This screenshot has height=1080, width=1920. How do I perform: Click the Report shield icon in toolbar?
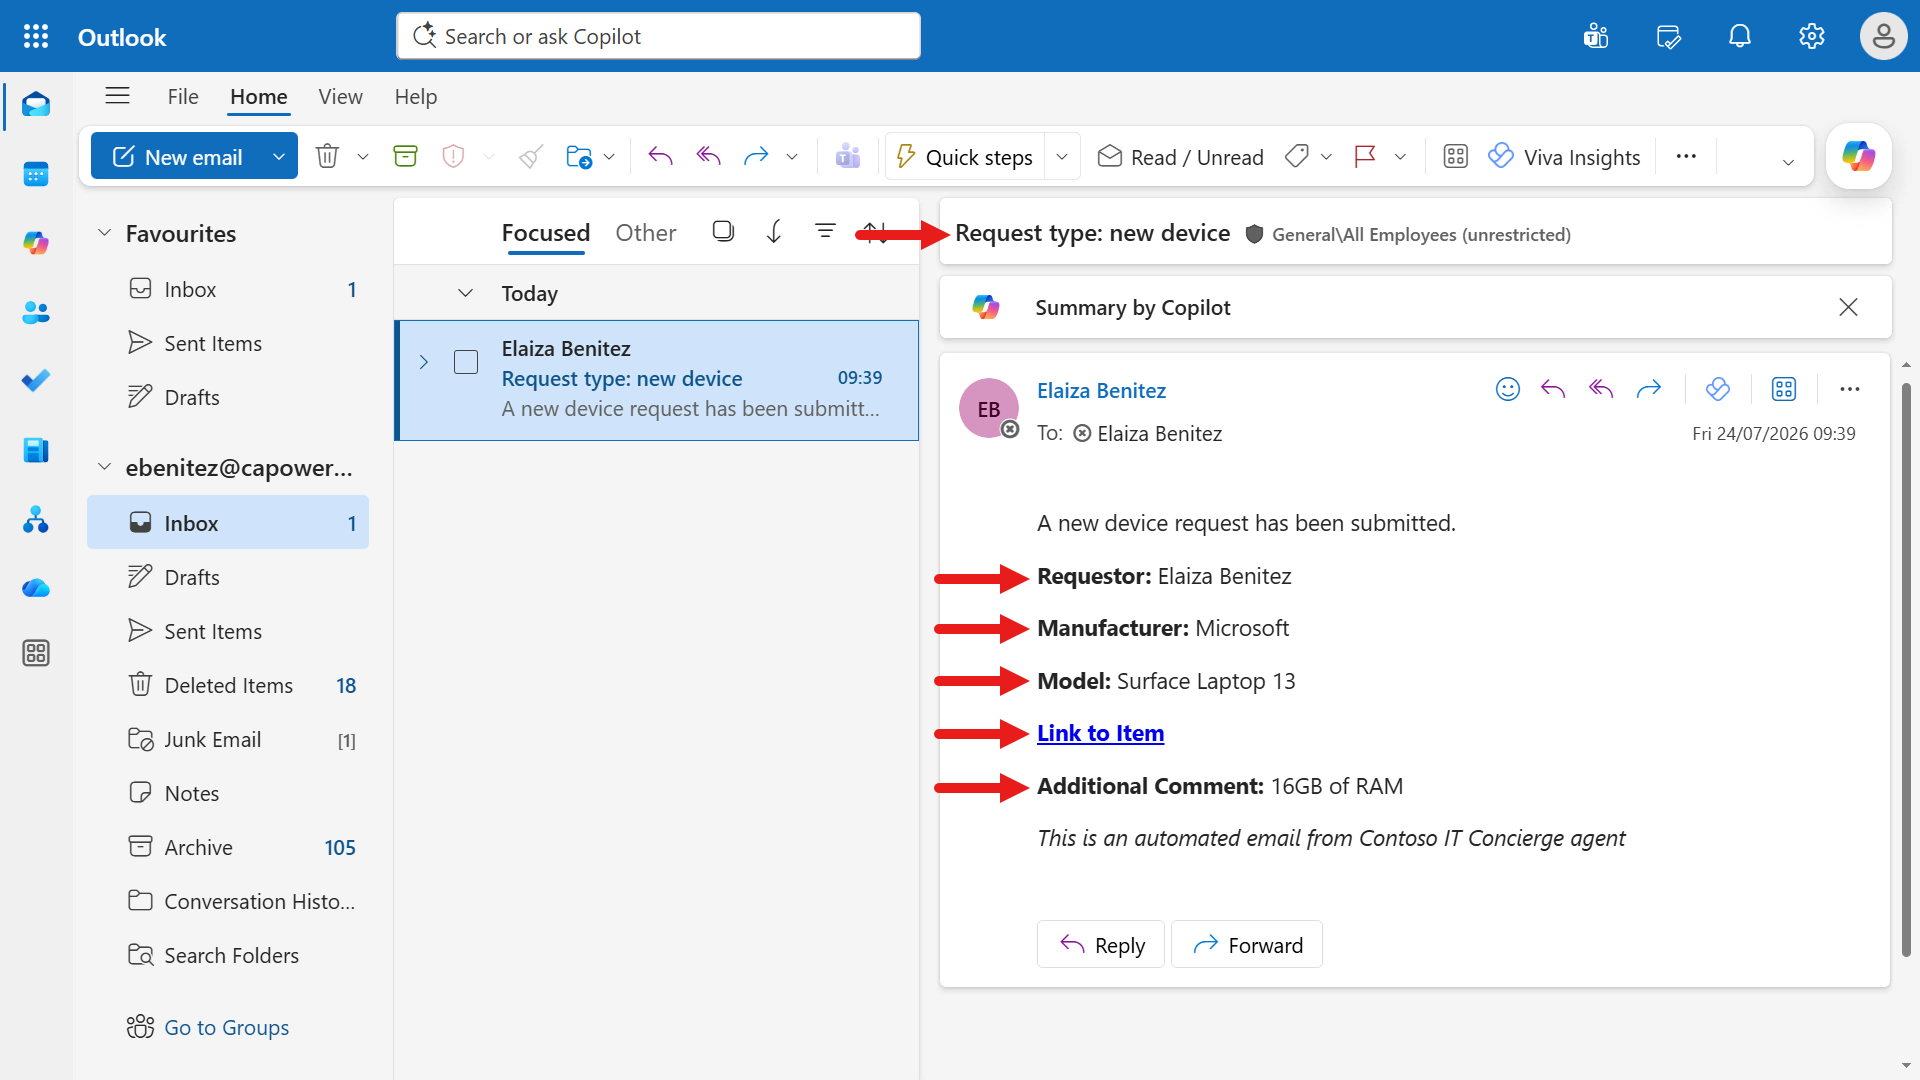coord(453,157)
